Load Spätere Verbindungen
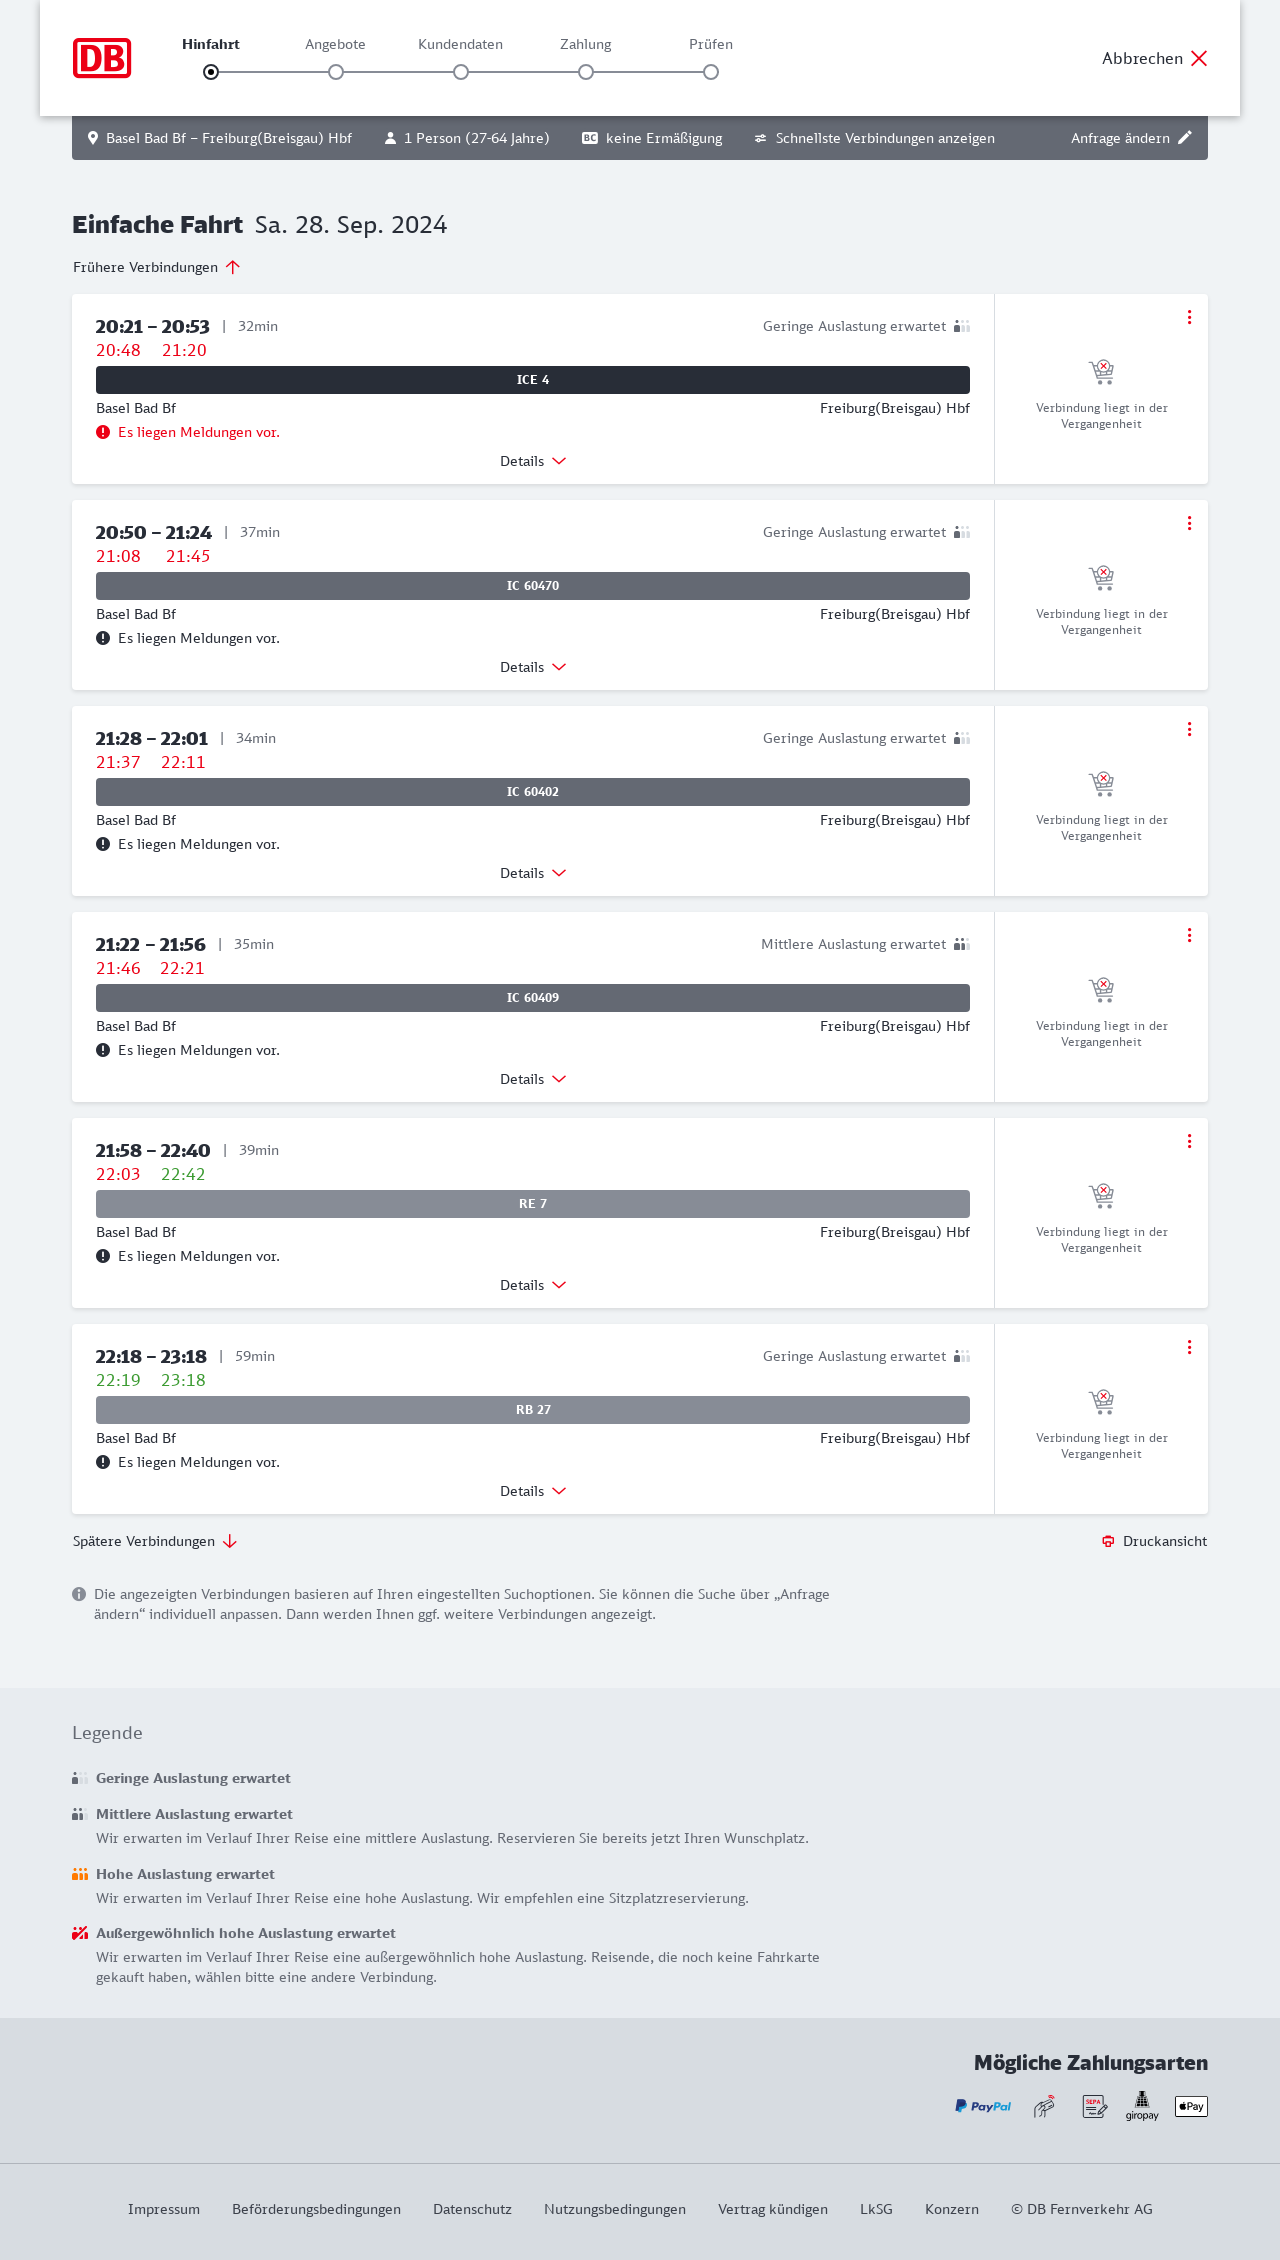This screenshot has width=1280, height=2260. click(155, 1541)
